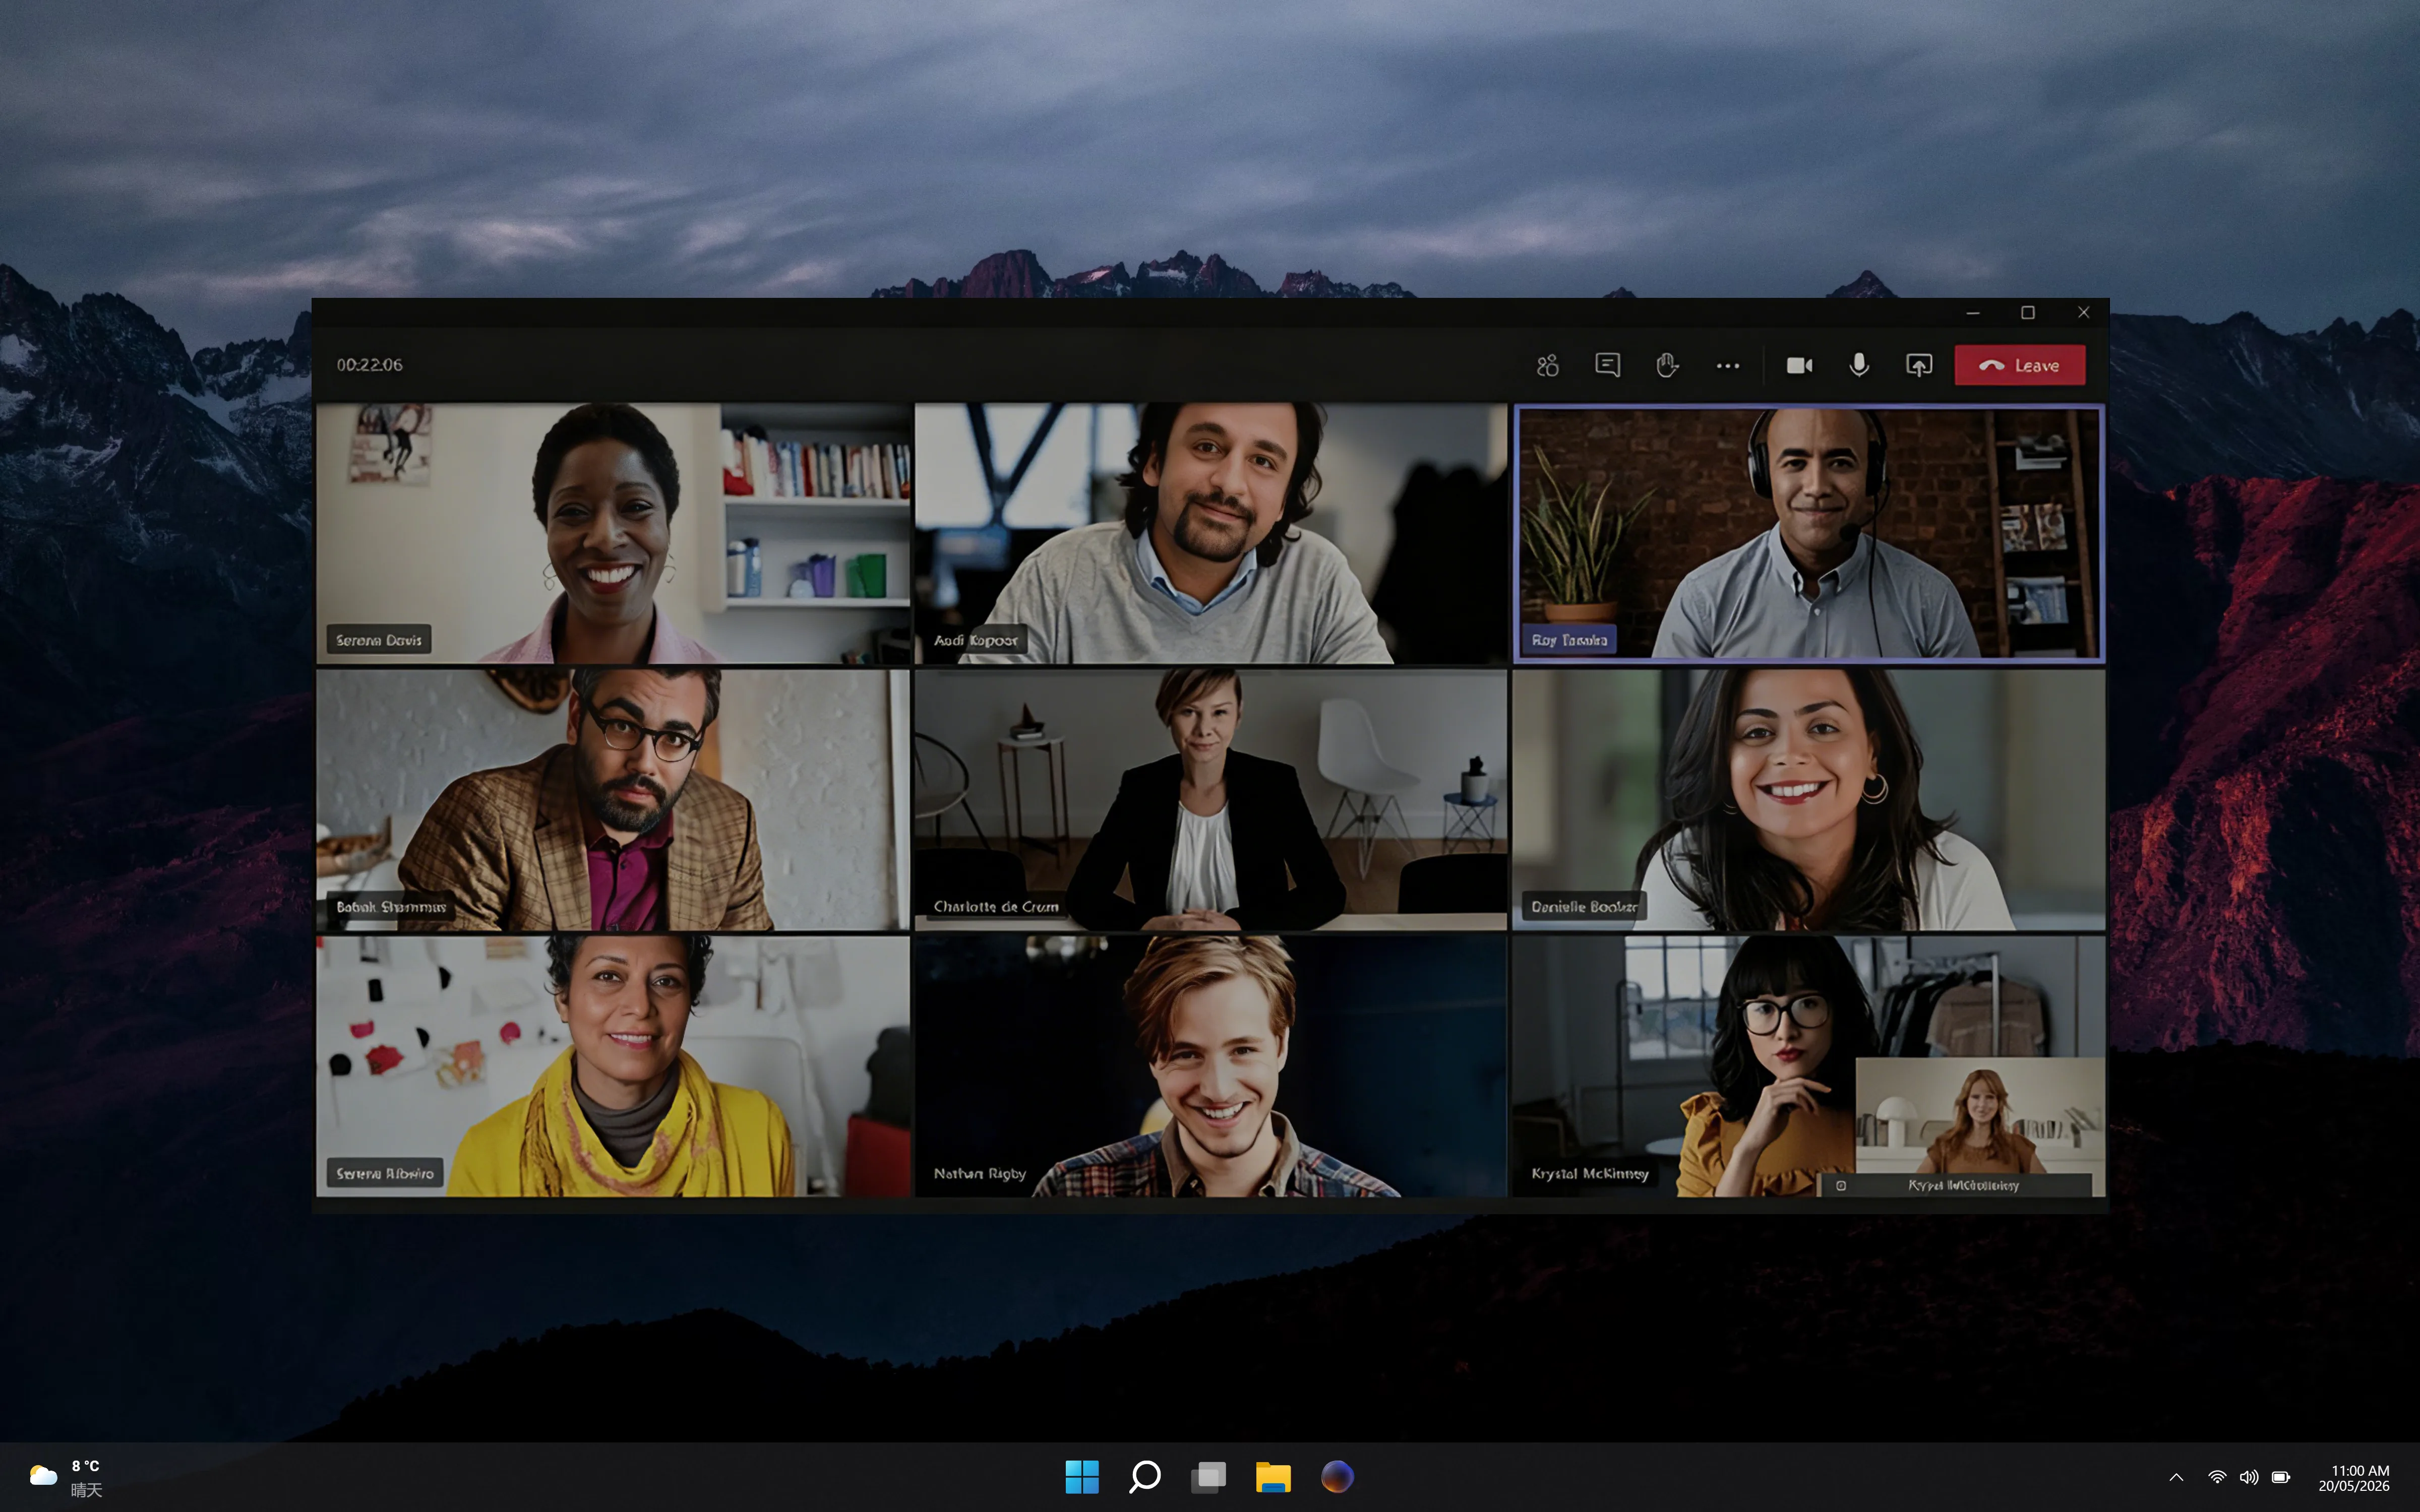This screenshot has height=1512, width=2420.
Task: Leave the meeting
Action: click(2020, 365)
